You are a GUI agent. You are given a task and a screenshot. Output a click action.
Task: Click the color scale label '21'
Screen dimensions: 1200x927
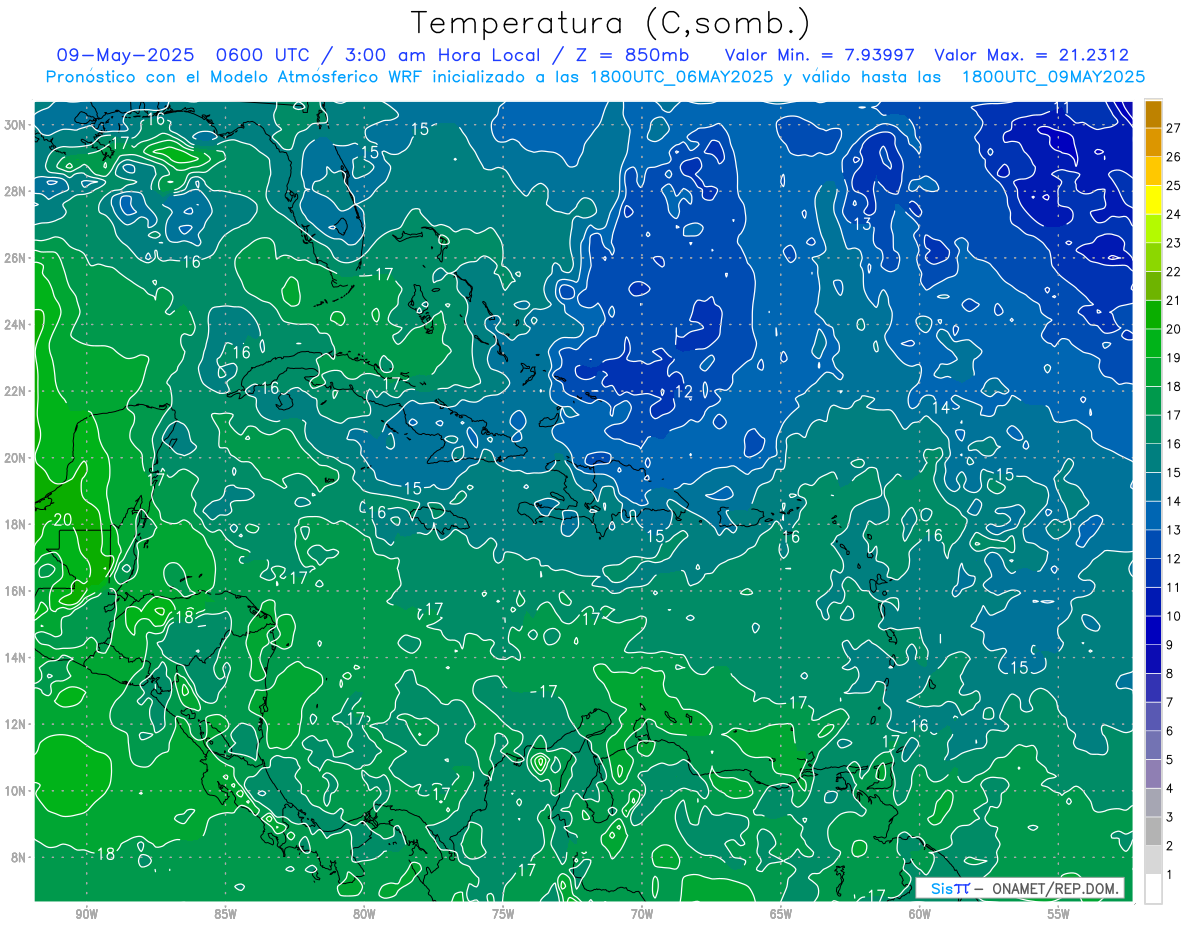1174,300
